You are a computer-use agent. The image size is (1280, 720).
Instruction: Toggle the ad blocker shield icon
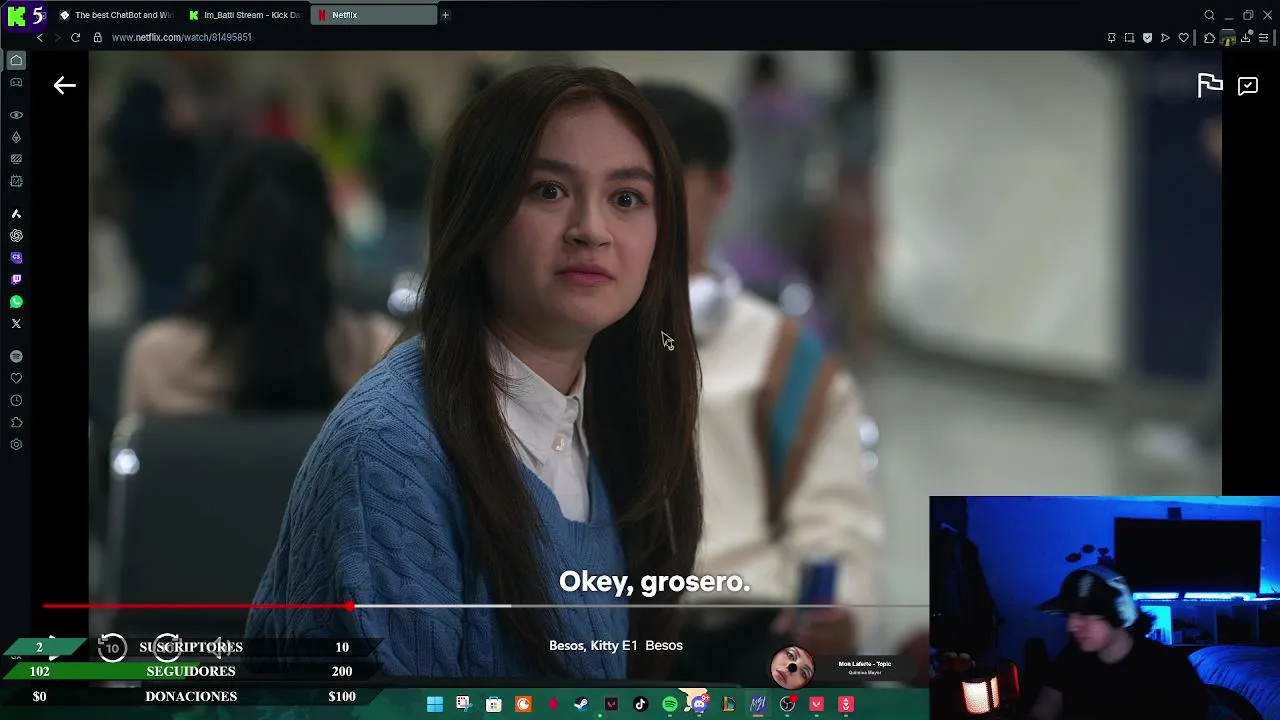coord(1147,38)
